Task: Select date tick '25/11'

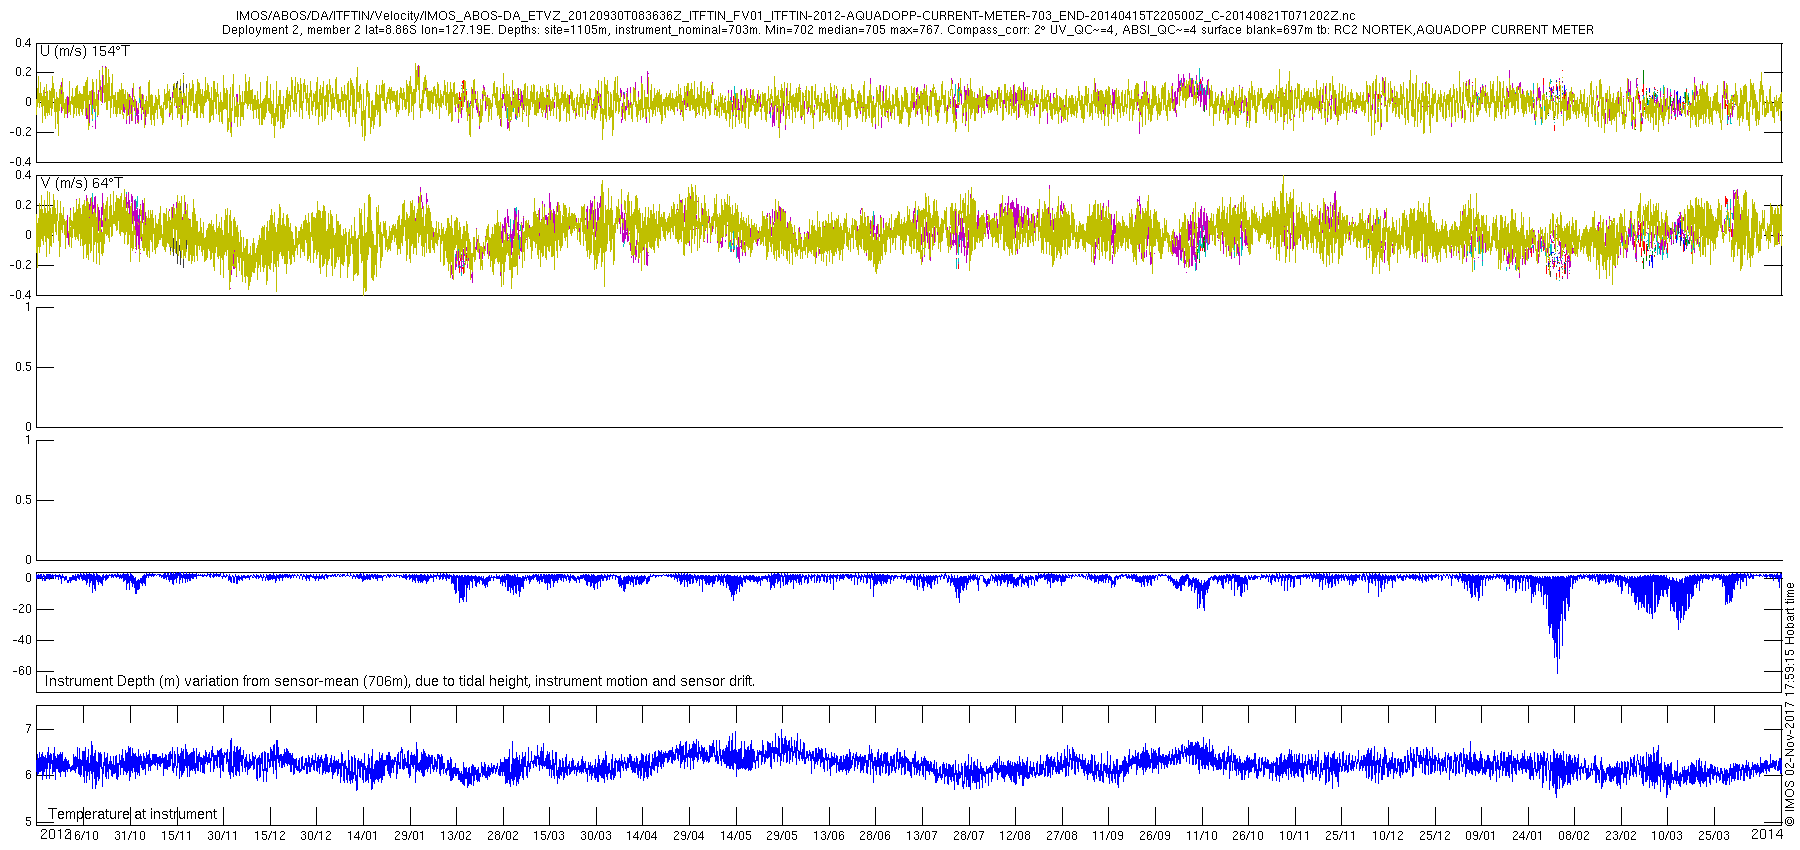Action: [x=1341, y=836]
